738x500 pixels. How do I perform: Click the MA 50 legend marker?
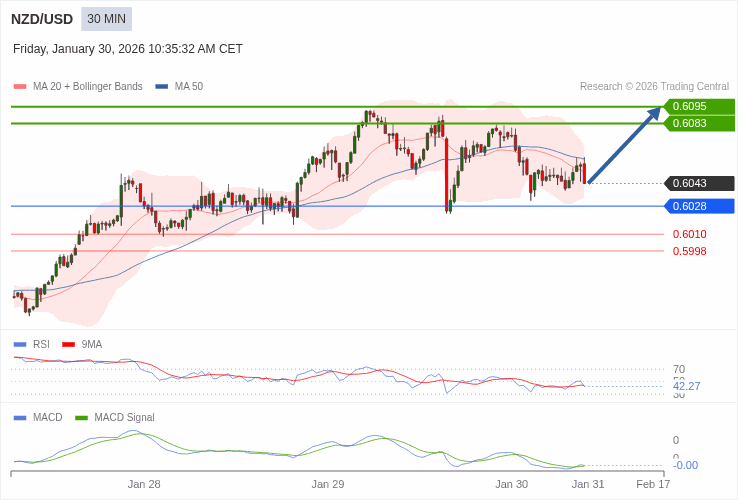[x=162, y=87]
